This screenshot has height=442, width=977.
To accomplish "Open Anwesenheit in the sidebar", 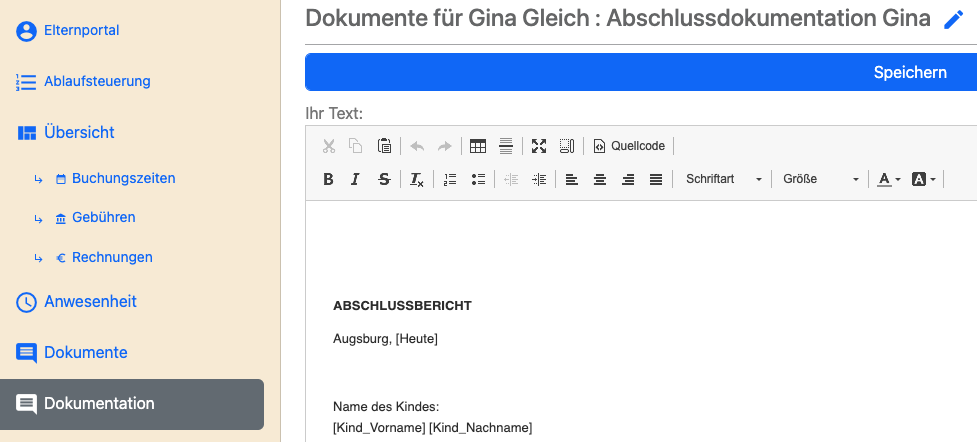I will [90, 301].
